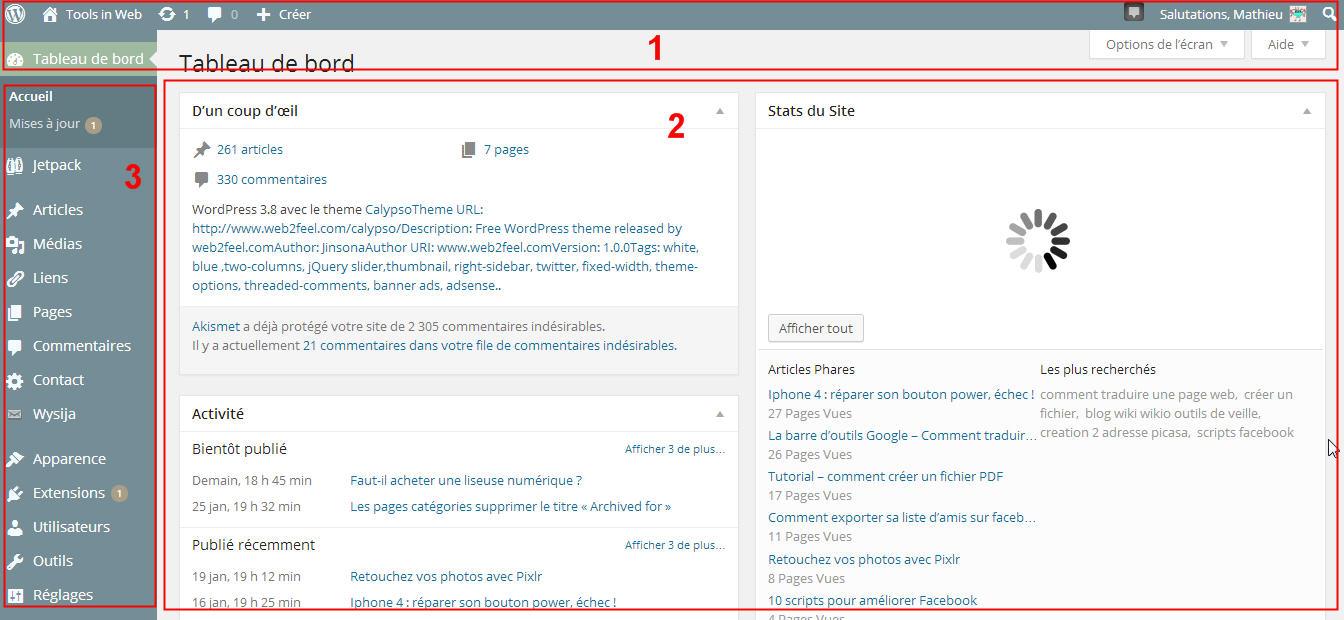
Task: Open the Options de l'écran dropdown
Action: 1166,44
